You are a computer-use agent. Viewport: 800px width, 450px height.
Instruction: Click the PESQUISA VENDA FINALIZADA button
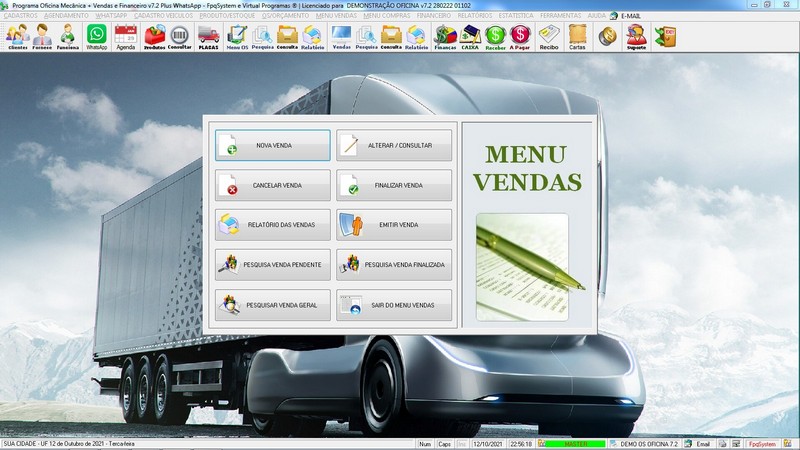pyautogui.click(x=394, y=265)
